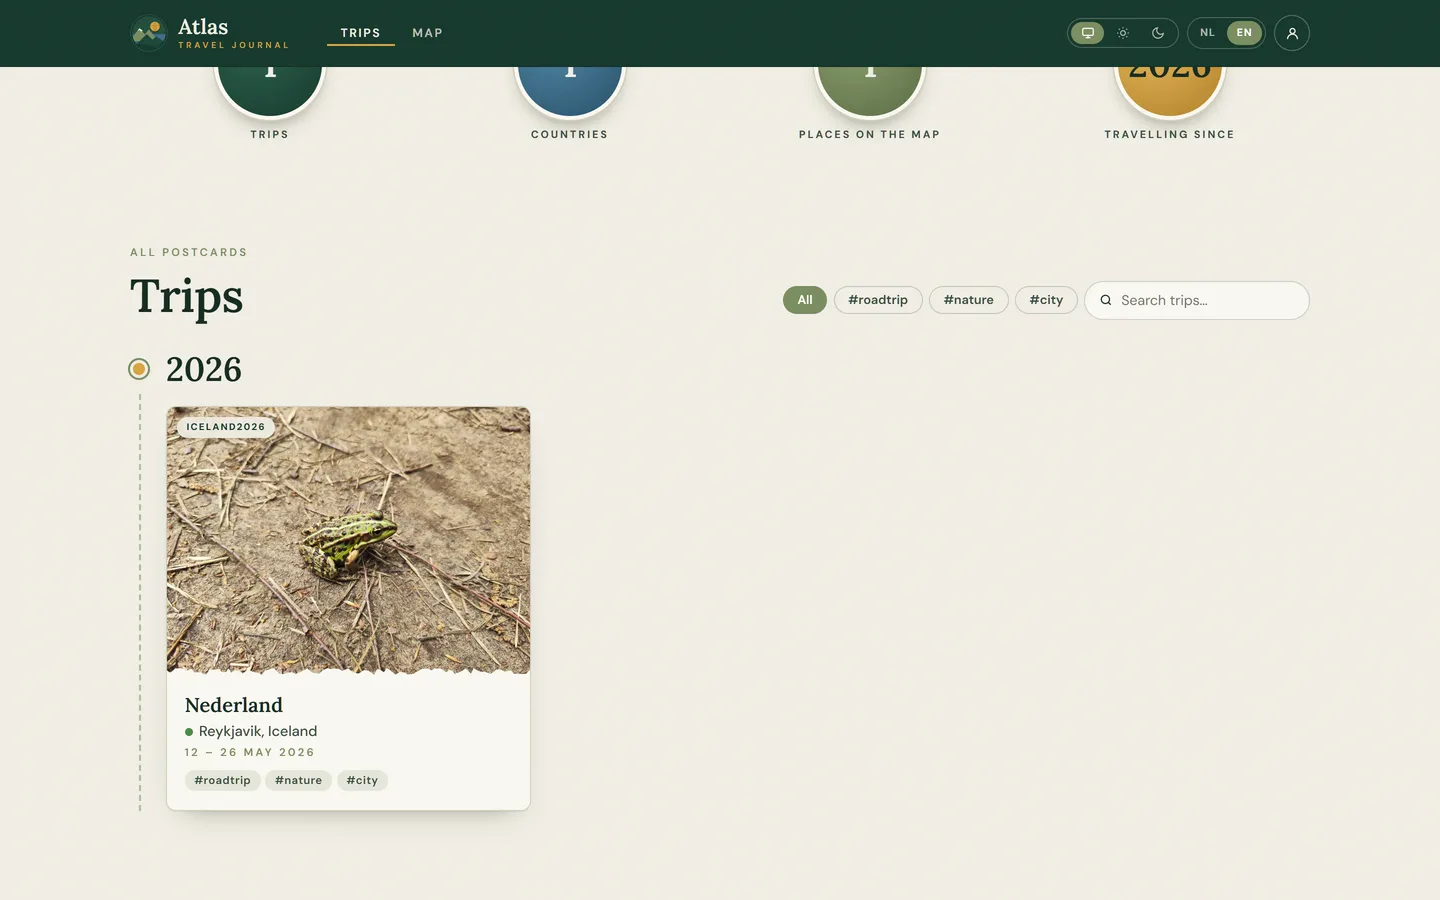Click the ALL POSTCARDS label
The height and width of the screenshot is (900, 1440).
(x=189, y=252)
